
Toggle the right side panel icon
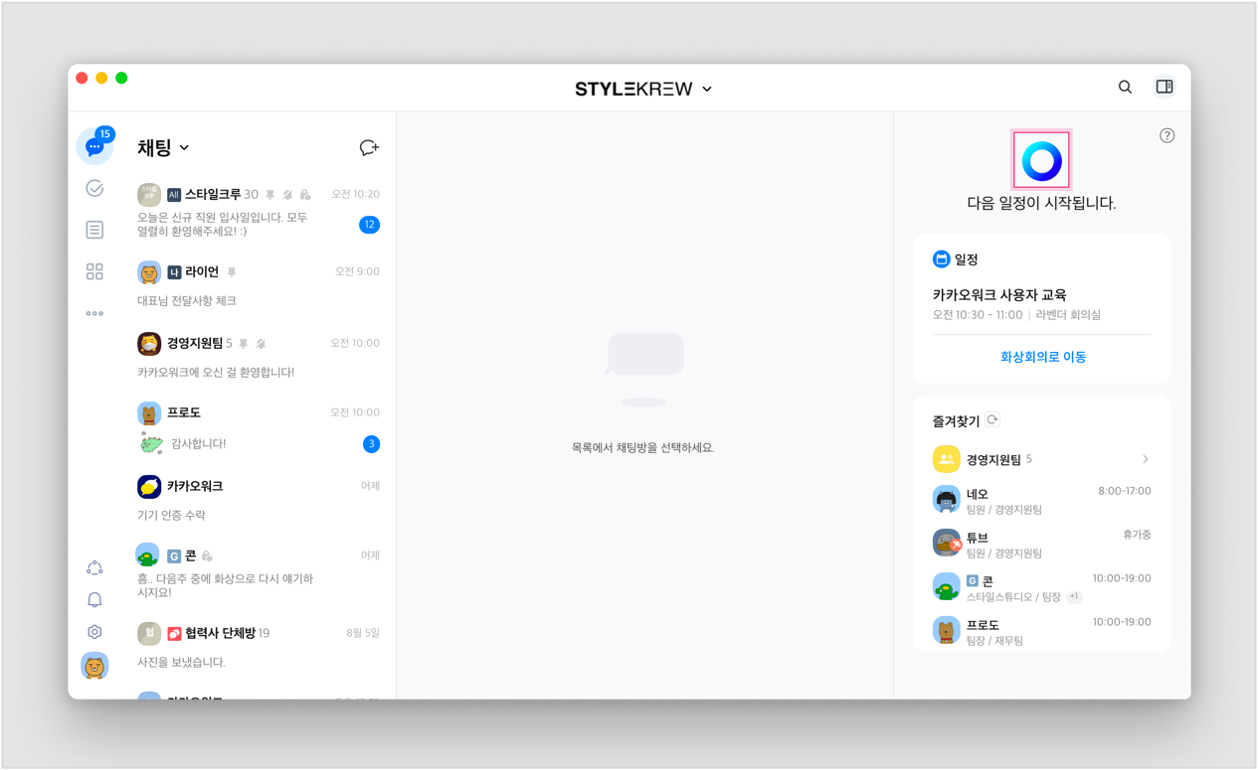tap(1164, 87)
